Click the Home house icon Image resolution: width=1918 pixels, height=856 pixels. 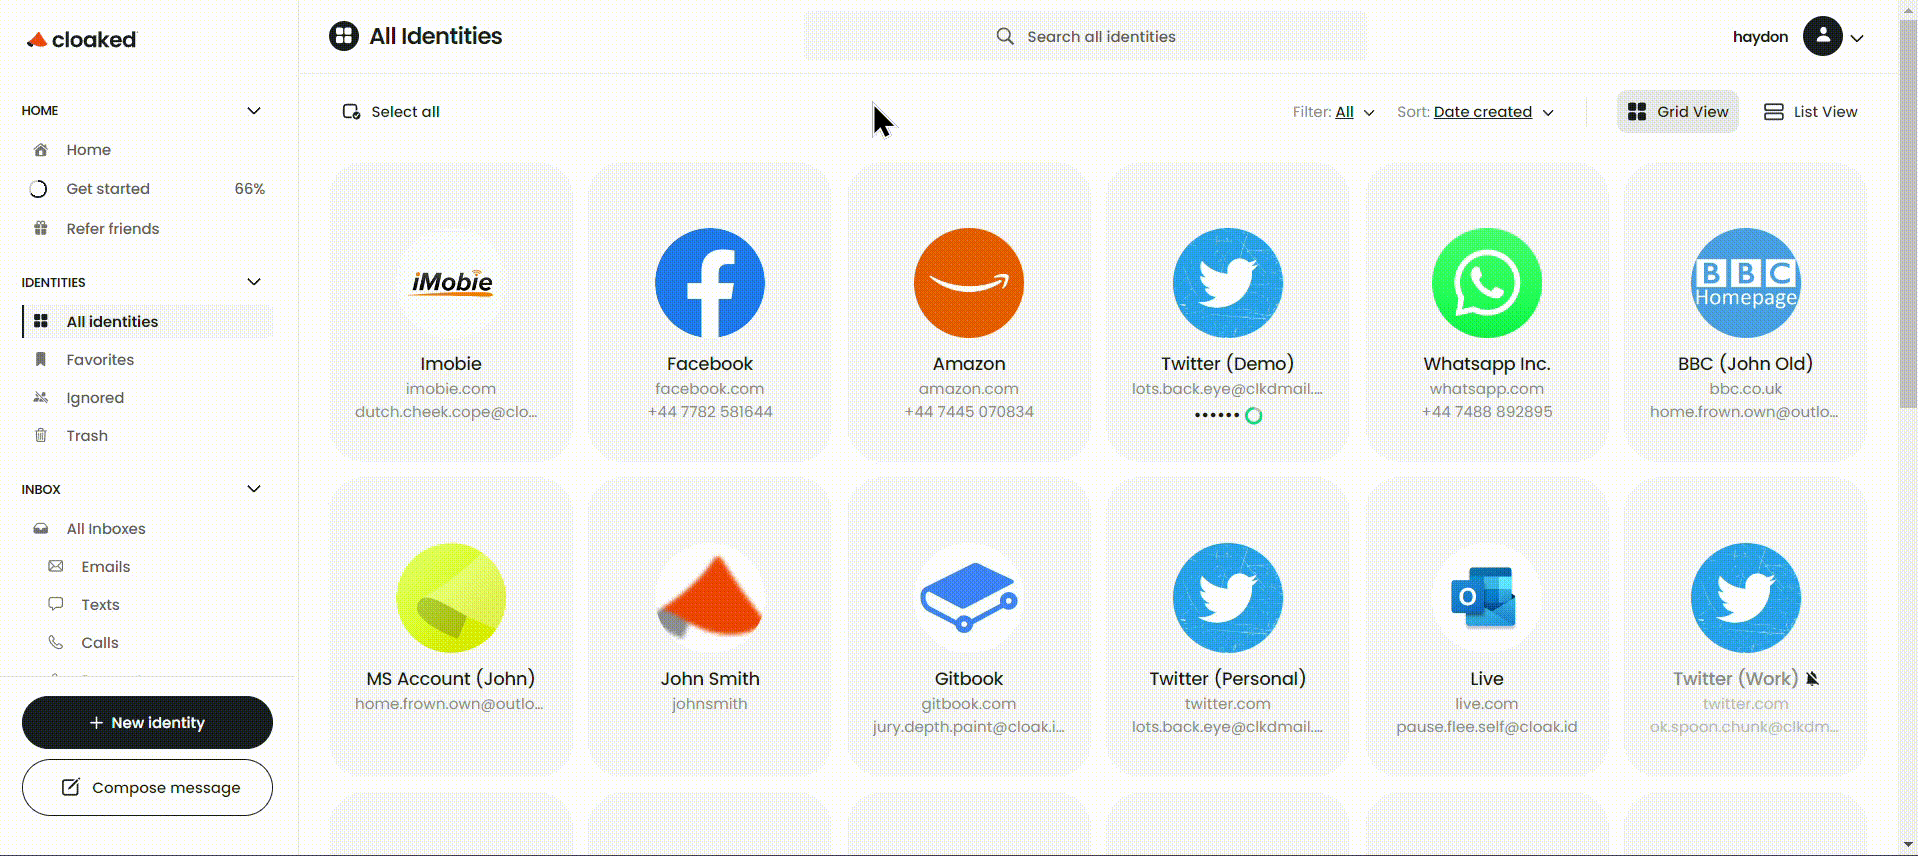click(x=41, y=150)
